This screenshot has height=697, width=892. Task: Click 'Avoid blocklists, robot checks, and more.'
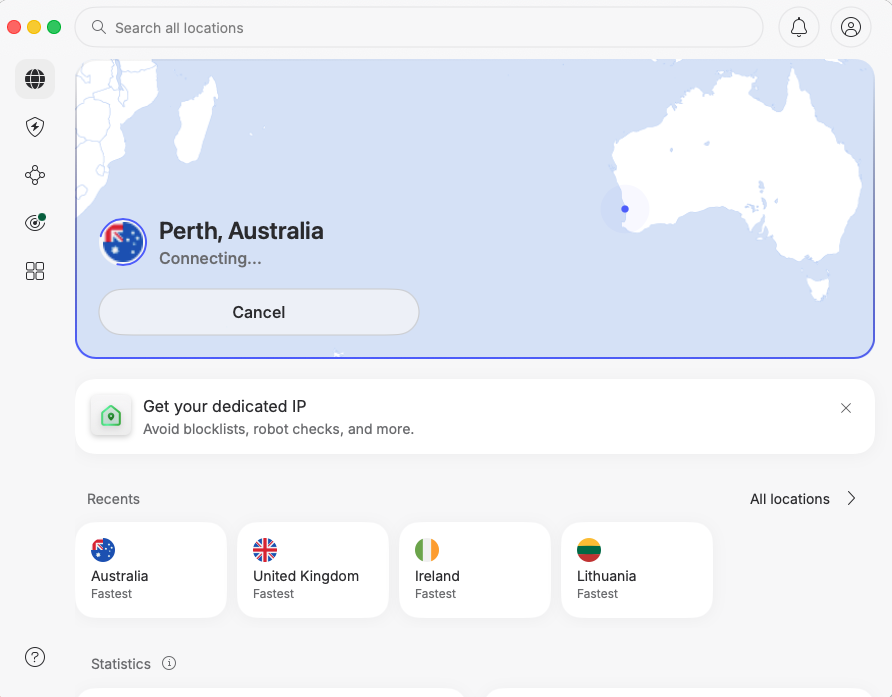click(x=278, y=429)
